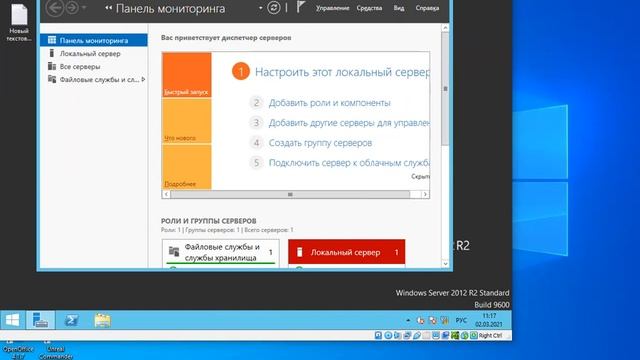Screen dimensions: 640x360
Task: Open the notifications flag in Server Manager
Action: [x=300, y=7]
